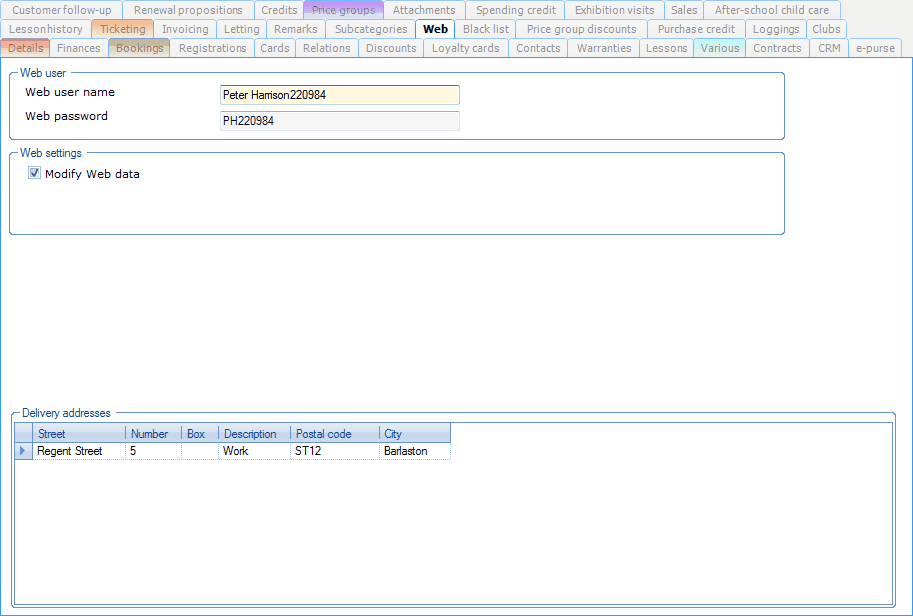Screen dimensions: 913x616
Task: Switch to the e-purse tab
Action: point(875,48)
